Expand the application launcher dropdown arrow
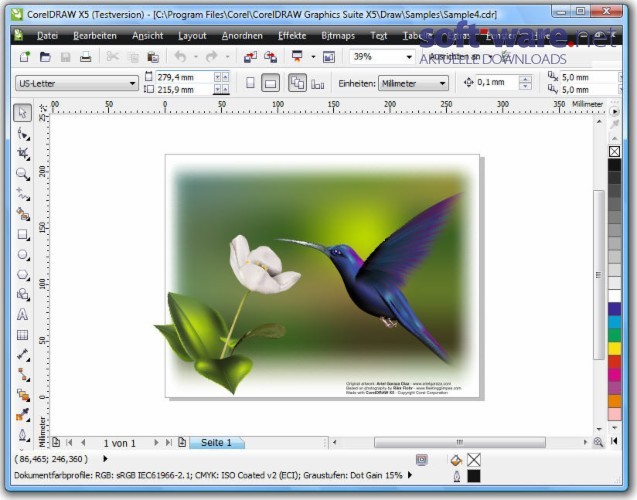 click(313, 57)
